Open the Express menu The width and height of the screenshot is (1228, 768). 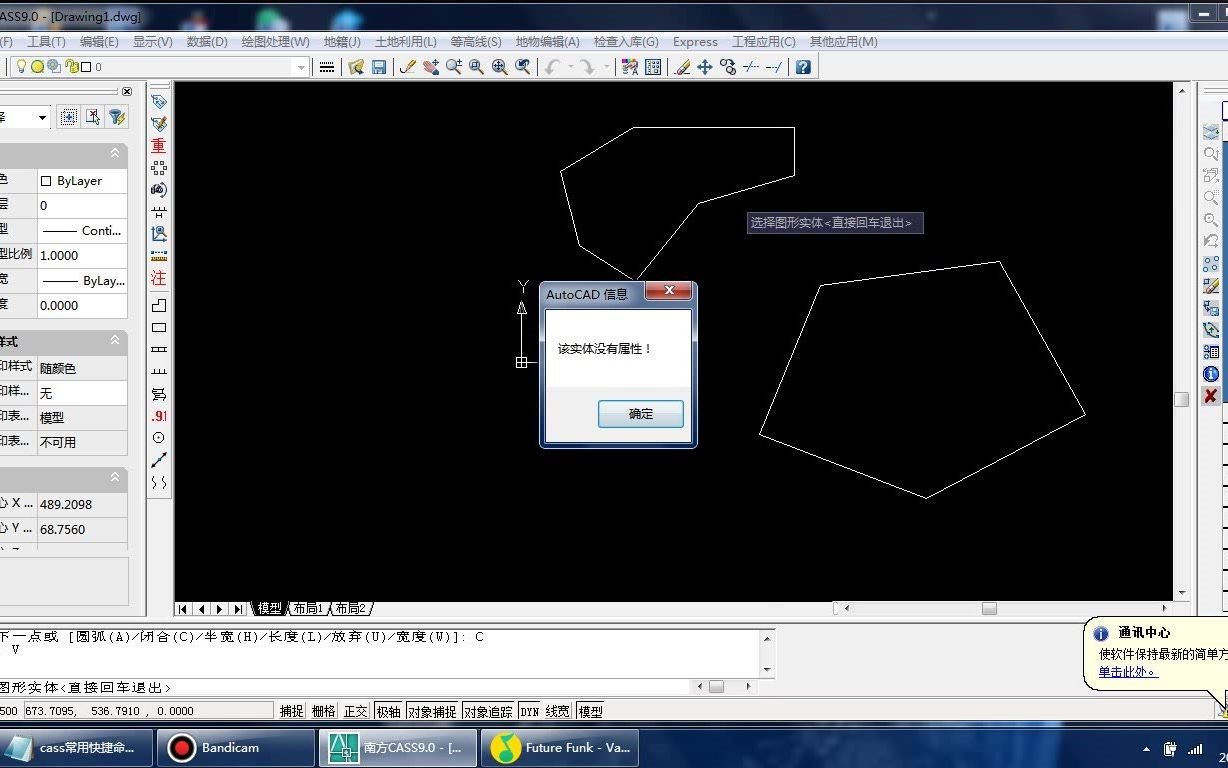[695, 42]
